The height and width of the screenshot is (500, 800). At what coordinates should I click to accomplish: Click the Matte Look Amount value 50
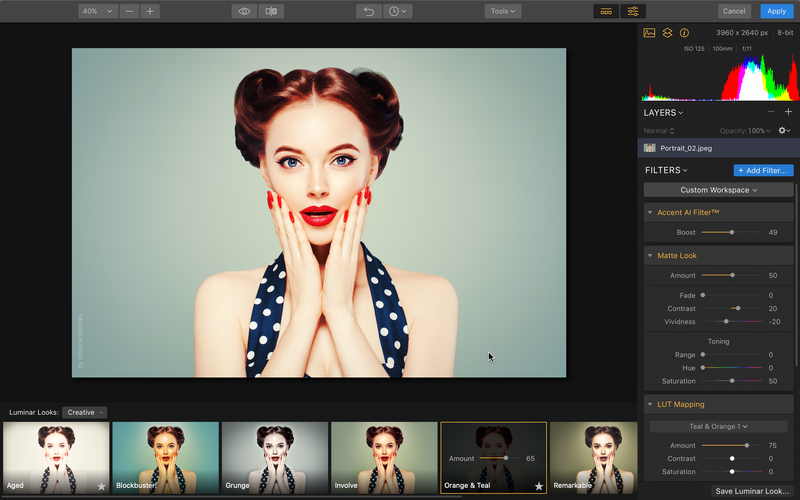point(772,276)
